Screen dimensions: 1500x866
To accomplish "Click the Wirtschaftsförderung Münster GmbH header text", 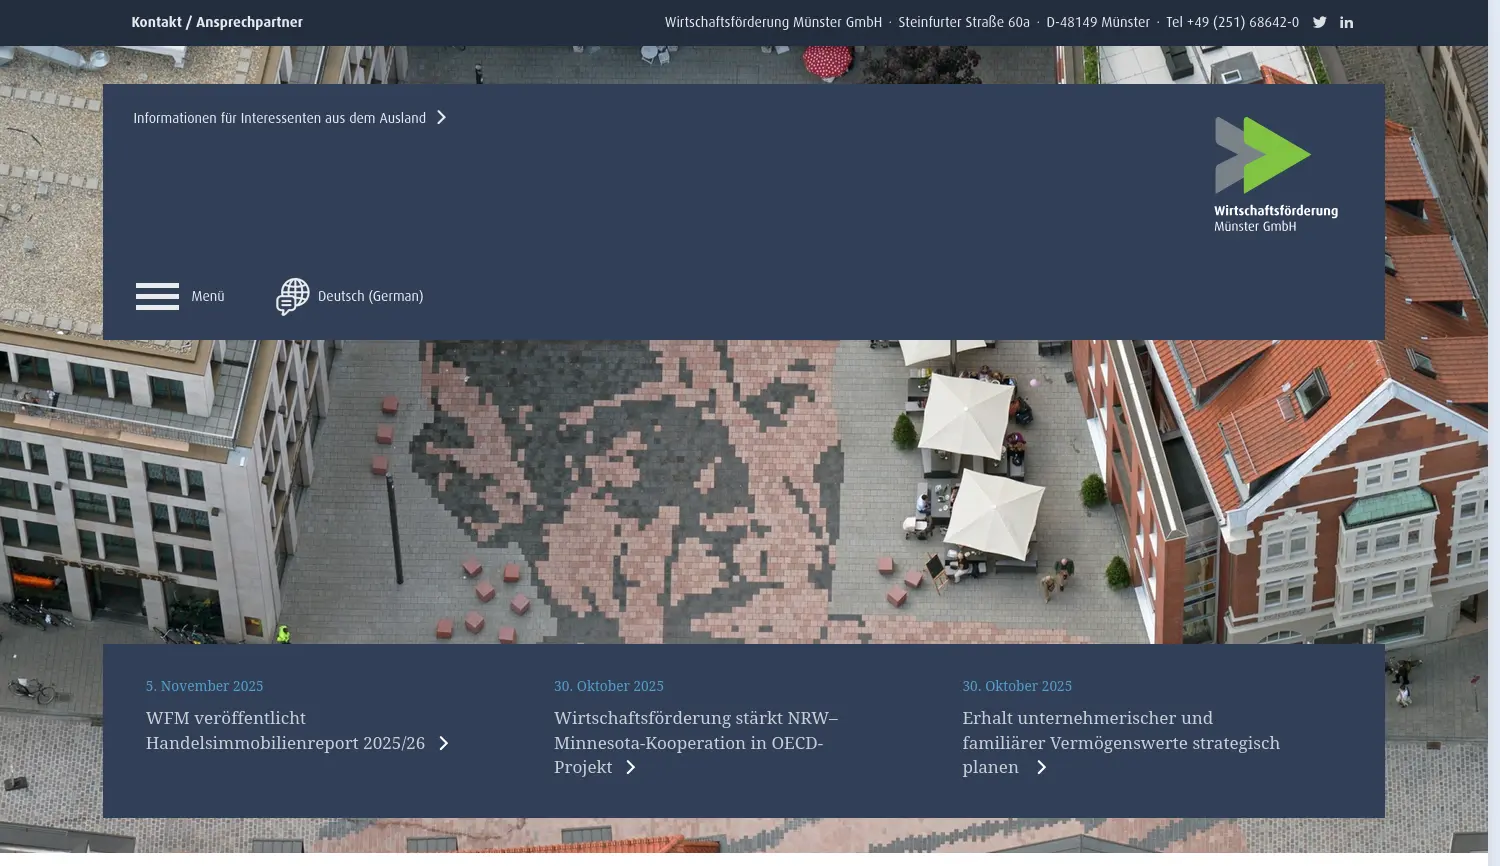I will [x=772, y=21].
